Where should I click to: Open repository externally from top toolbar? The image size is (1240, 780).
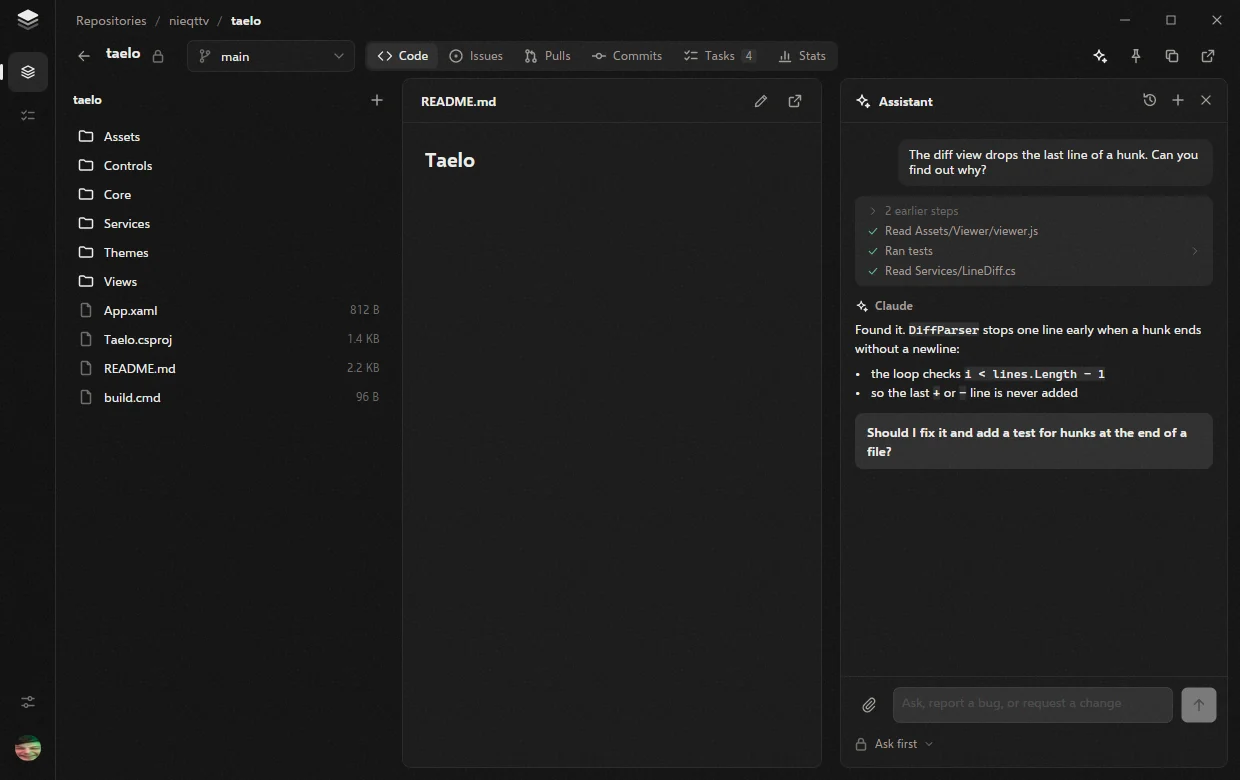pyautogui.click(x=1208, y=56)
